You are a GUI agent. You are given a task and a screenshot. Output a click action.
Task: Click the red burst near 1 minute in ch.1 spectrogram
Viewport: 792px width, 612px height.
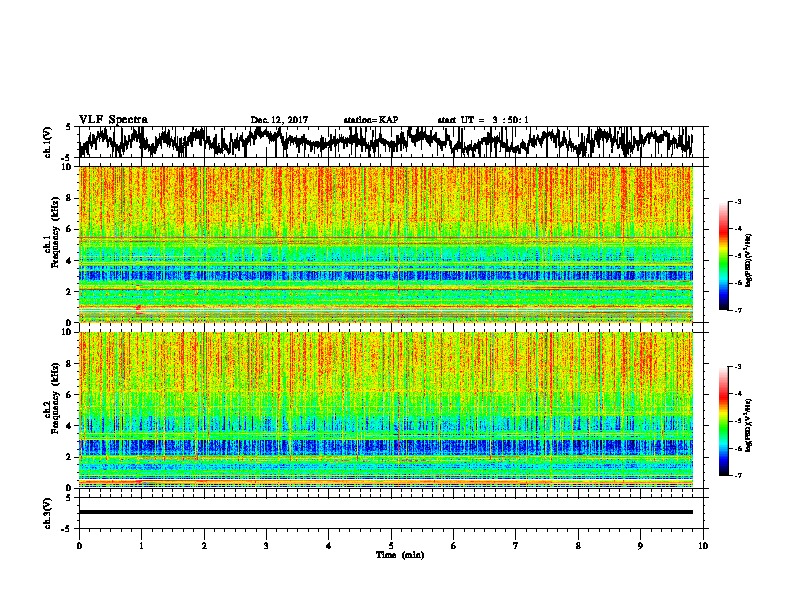(x=139, y=309)
